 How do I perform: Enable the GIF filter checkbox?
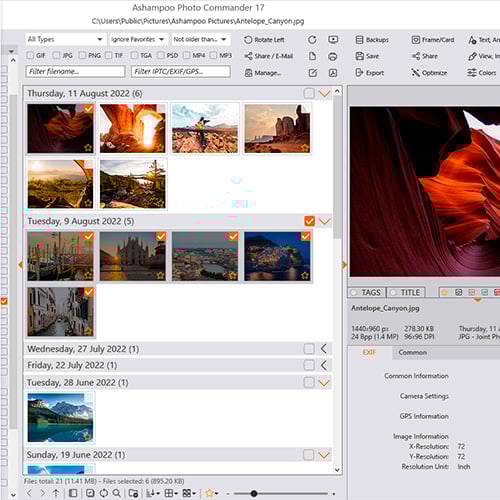[30, 55]
